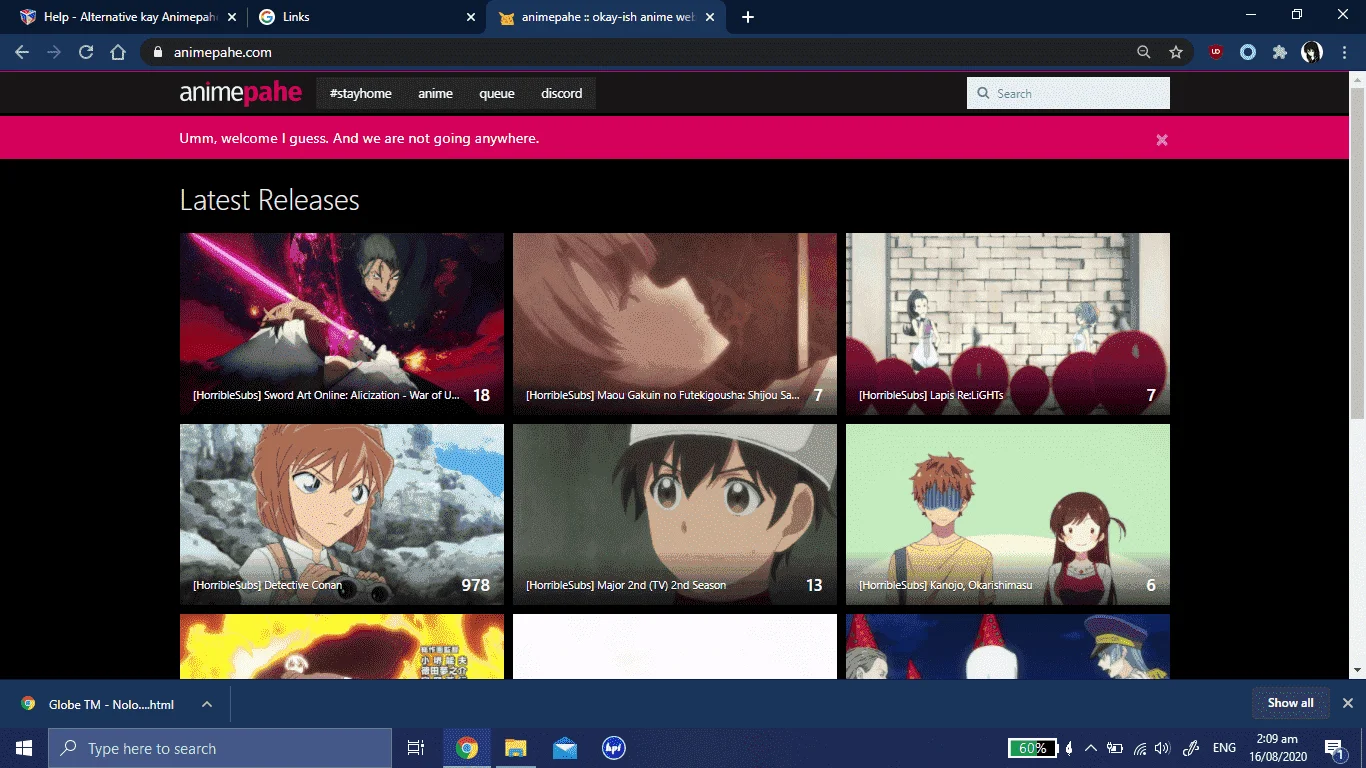Open the Extensions puzzle piece menu

click(x=1280, y=52)
